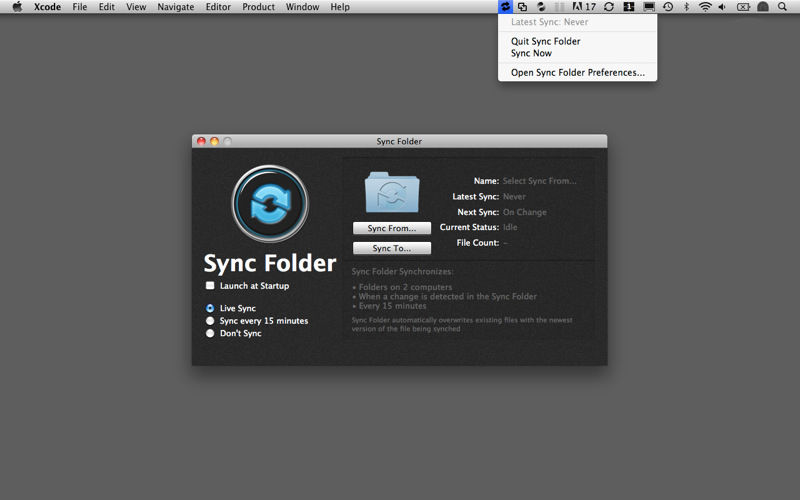Screen dimensions: 800x500
Task: Click the Current Status 'Idle' value
Action: pos(510,227)
